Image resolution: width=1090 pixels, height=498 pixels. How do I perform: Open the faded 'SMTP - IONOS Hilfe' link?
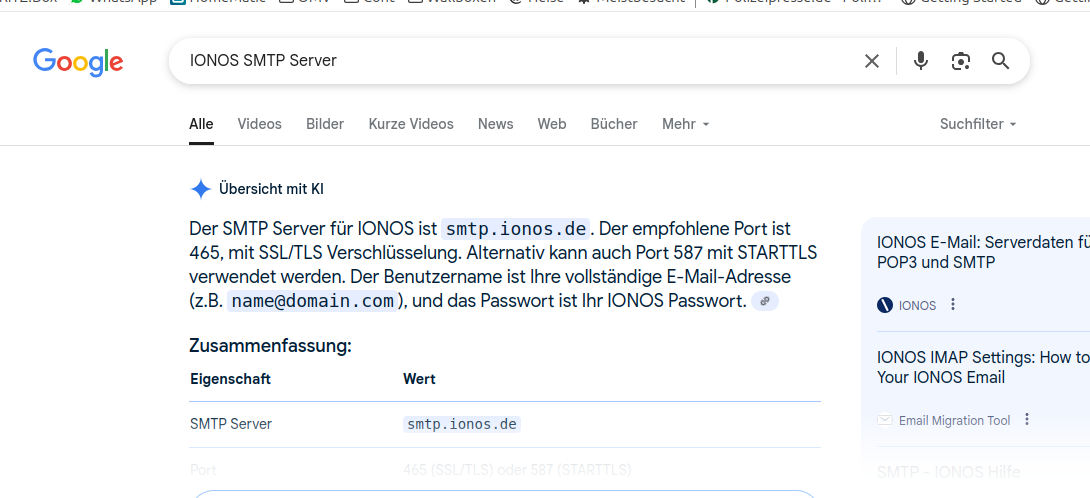949,472
